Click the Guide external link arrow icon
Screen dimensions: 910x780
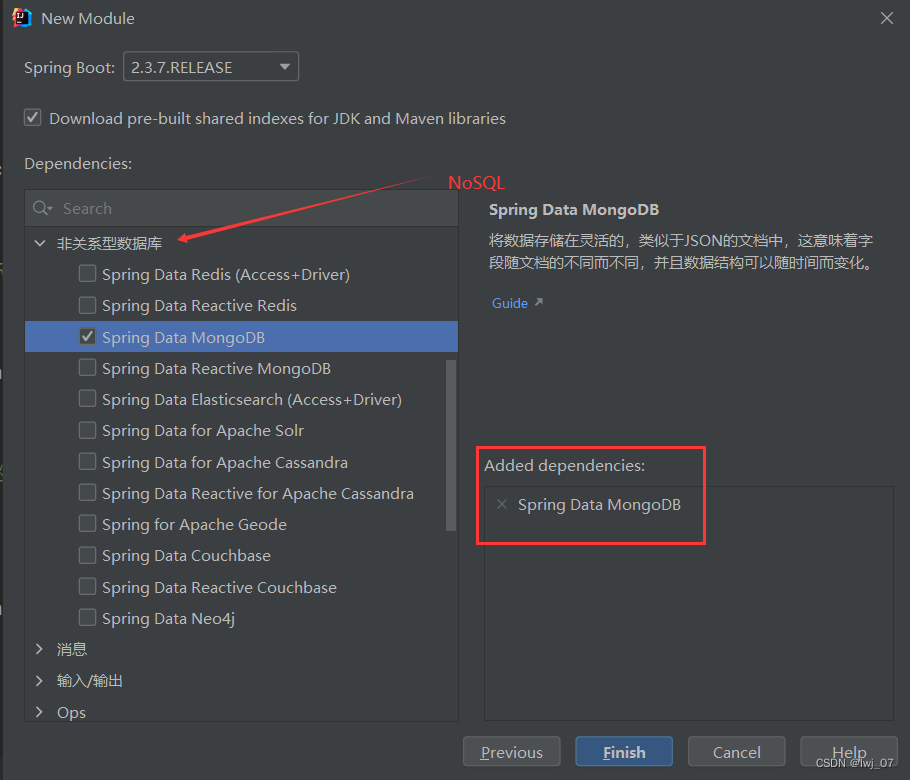(x=539, y=302)
